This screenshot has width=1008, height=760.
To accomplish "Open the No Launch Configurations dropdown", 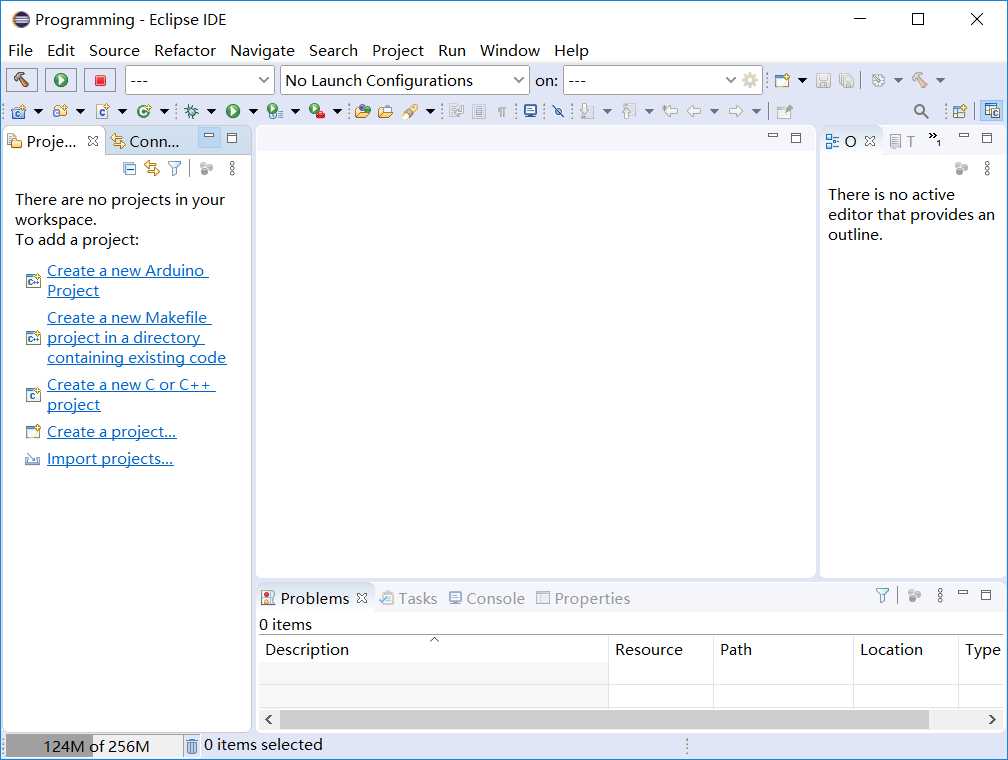I will click(x=405, y=80).
